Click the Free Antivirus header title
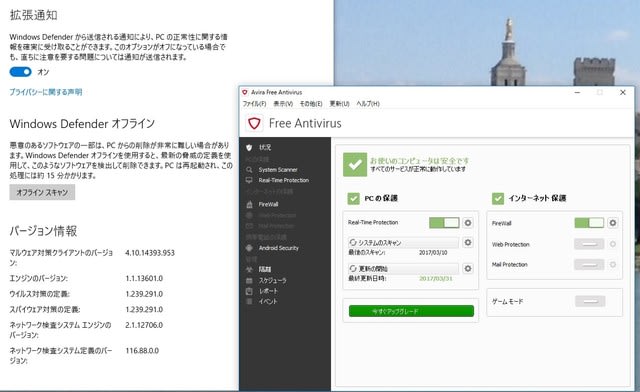 305,123
